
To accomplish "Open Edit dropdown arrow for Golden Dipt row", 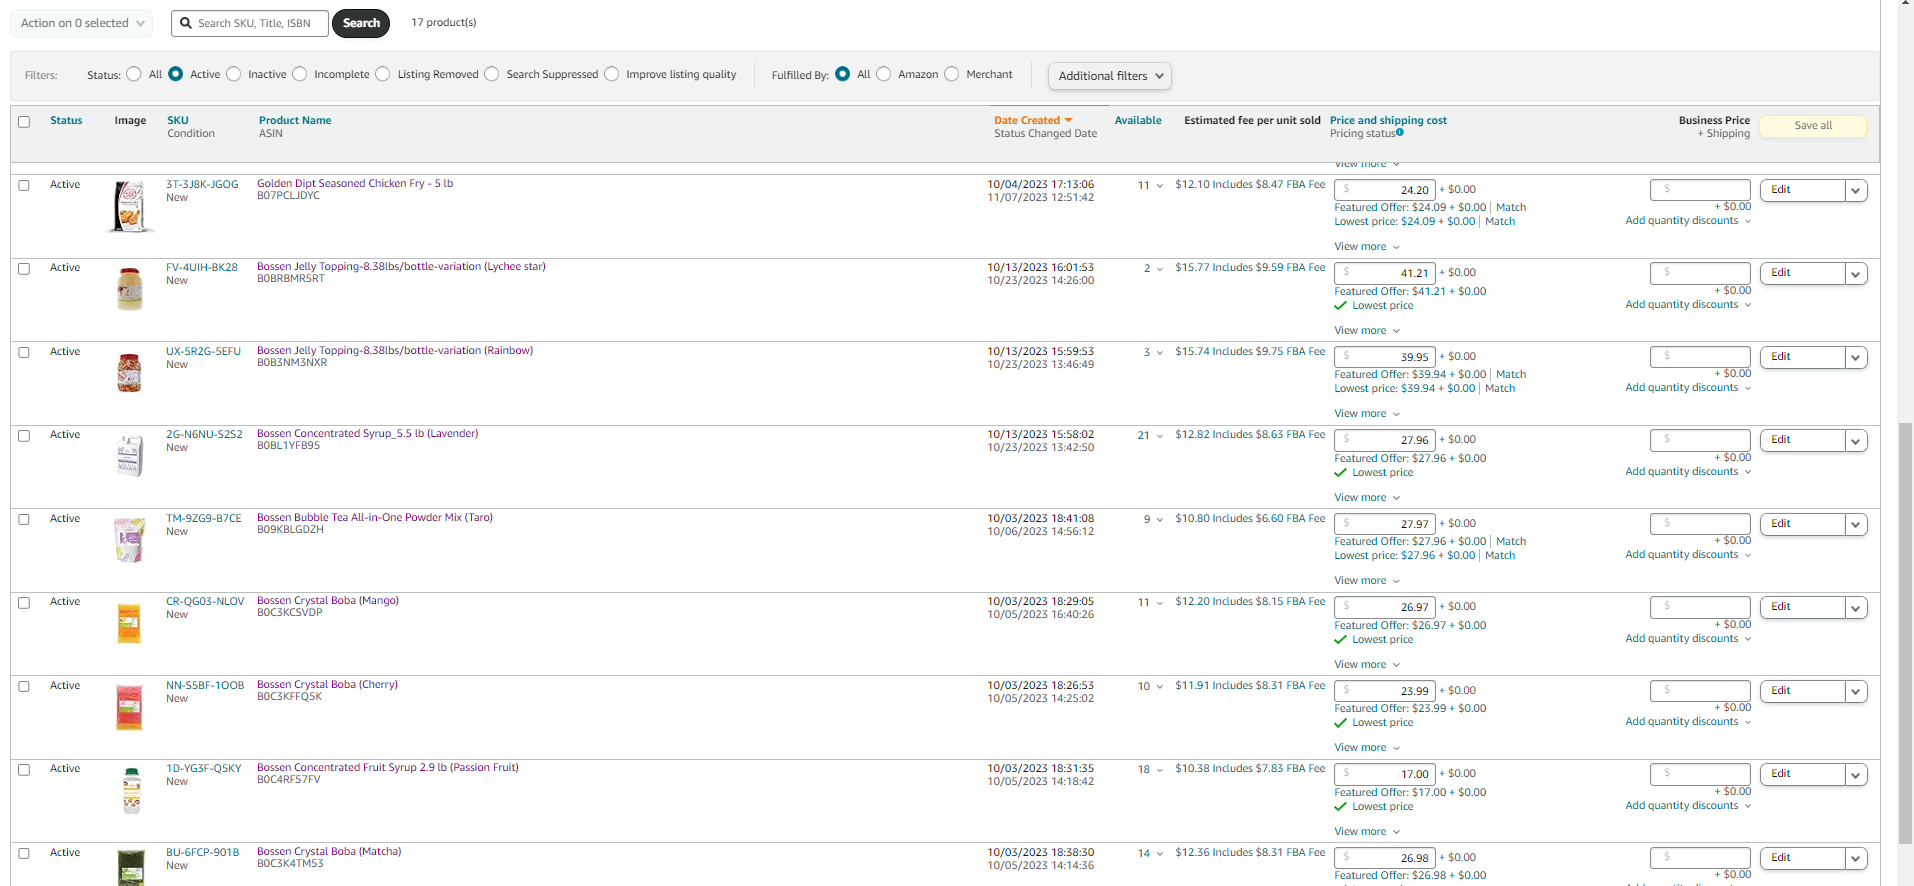I will click(1856, 190).
